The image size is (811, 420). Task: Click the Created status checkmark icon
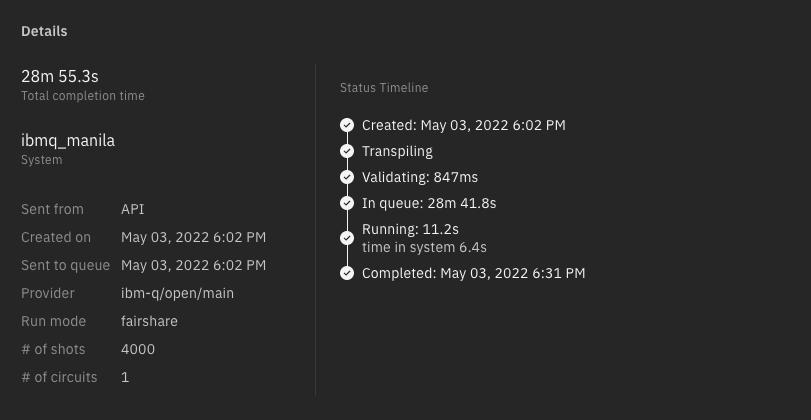[x=347, y=125]
